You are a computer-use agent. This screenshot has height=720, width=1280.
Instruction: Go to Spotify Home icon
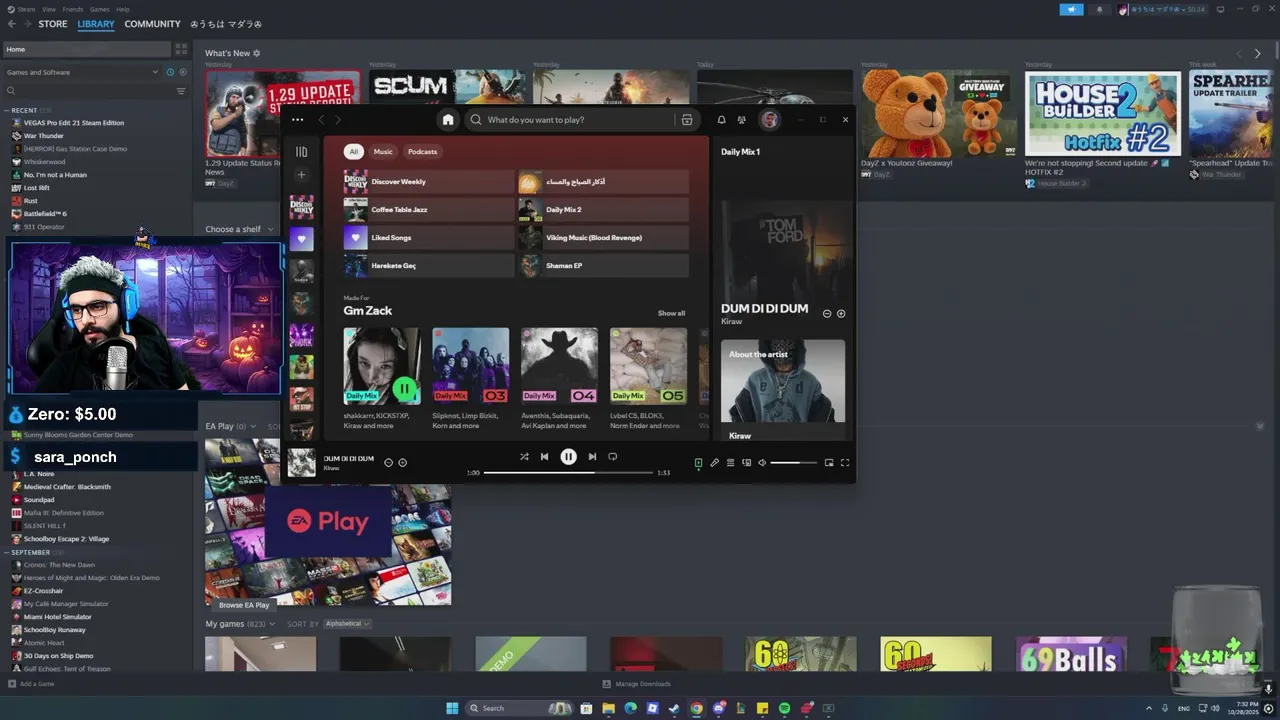click(448, 119)
